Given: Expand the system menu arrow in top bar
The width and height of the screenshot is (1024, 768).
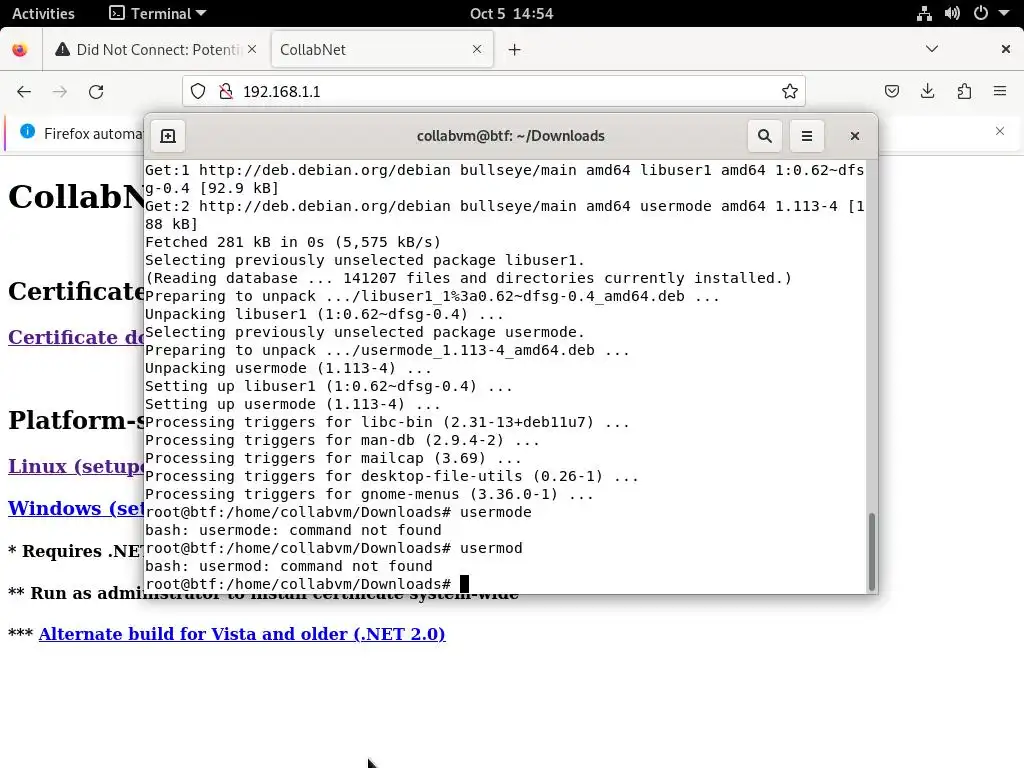Looking at the screenshot, I should pyautogui.click(x=1004, y=13).
